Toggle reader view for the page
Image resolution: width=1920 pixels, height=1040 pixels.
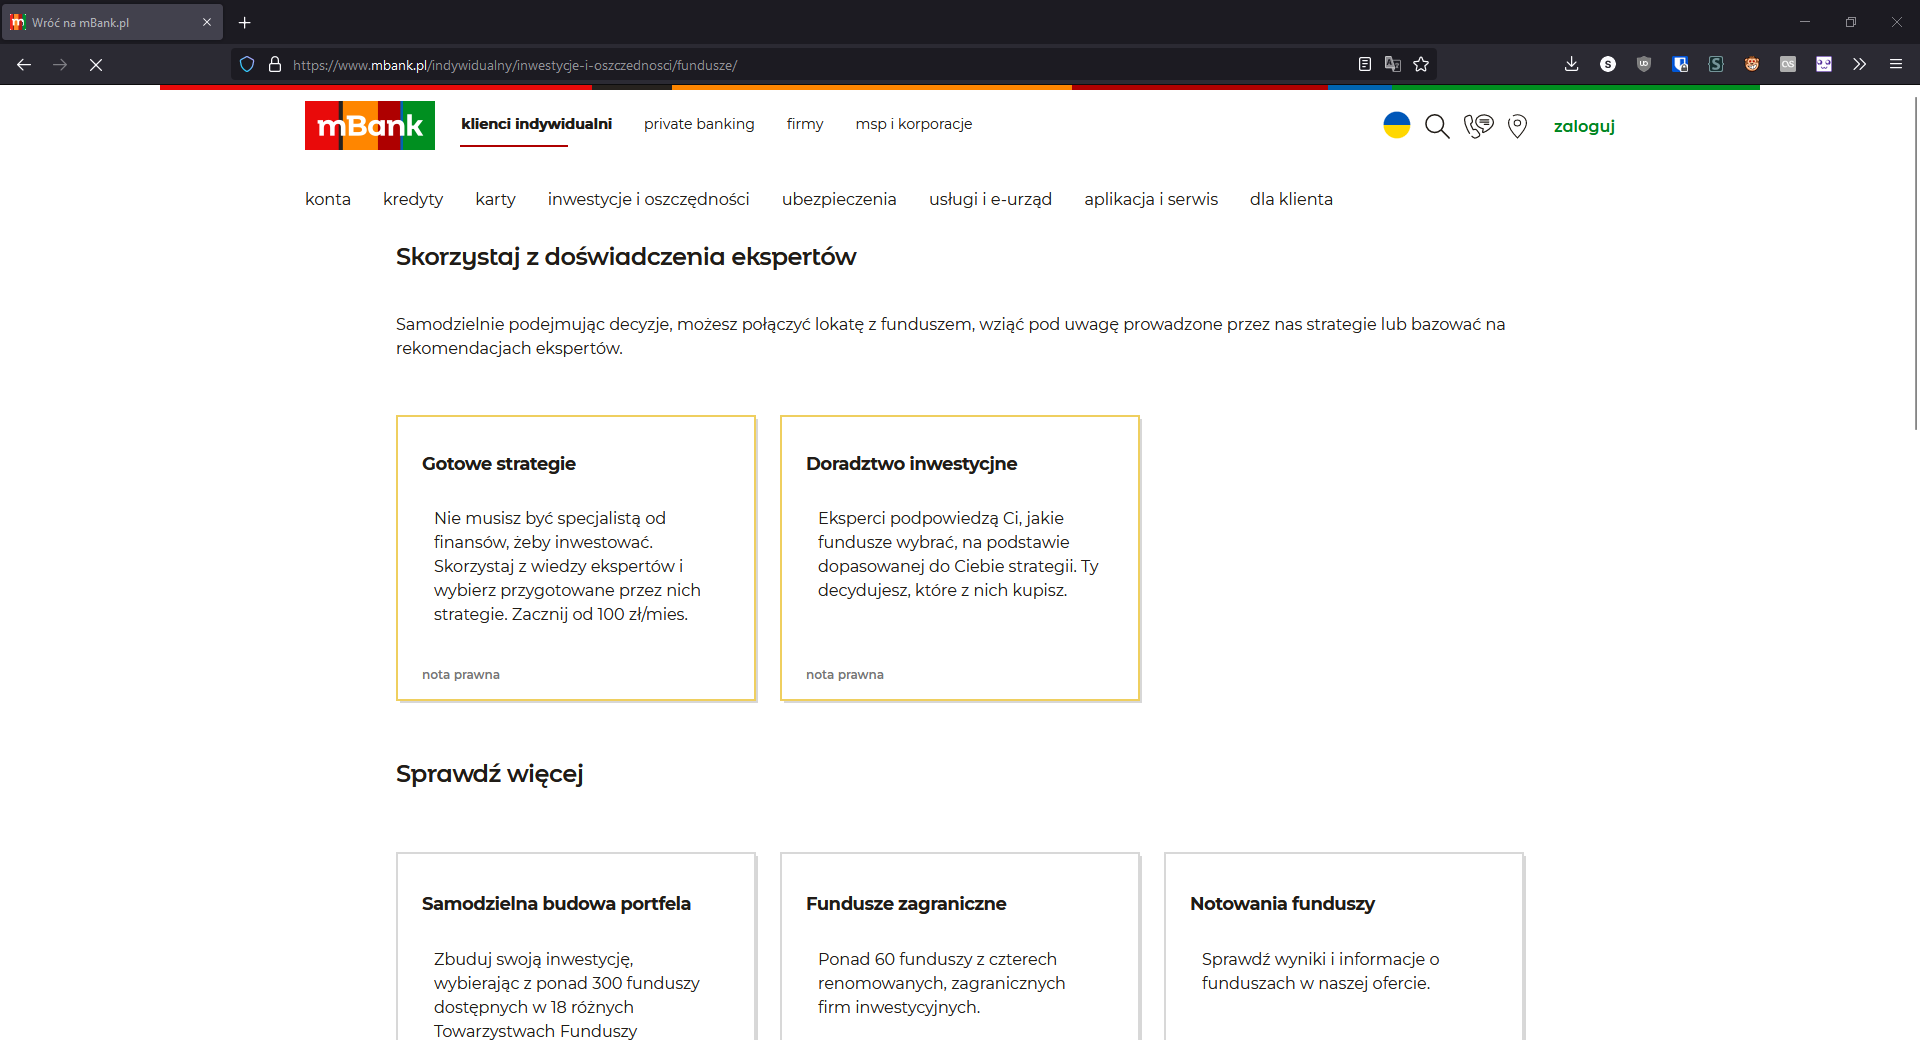1364,63
